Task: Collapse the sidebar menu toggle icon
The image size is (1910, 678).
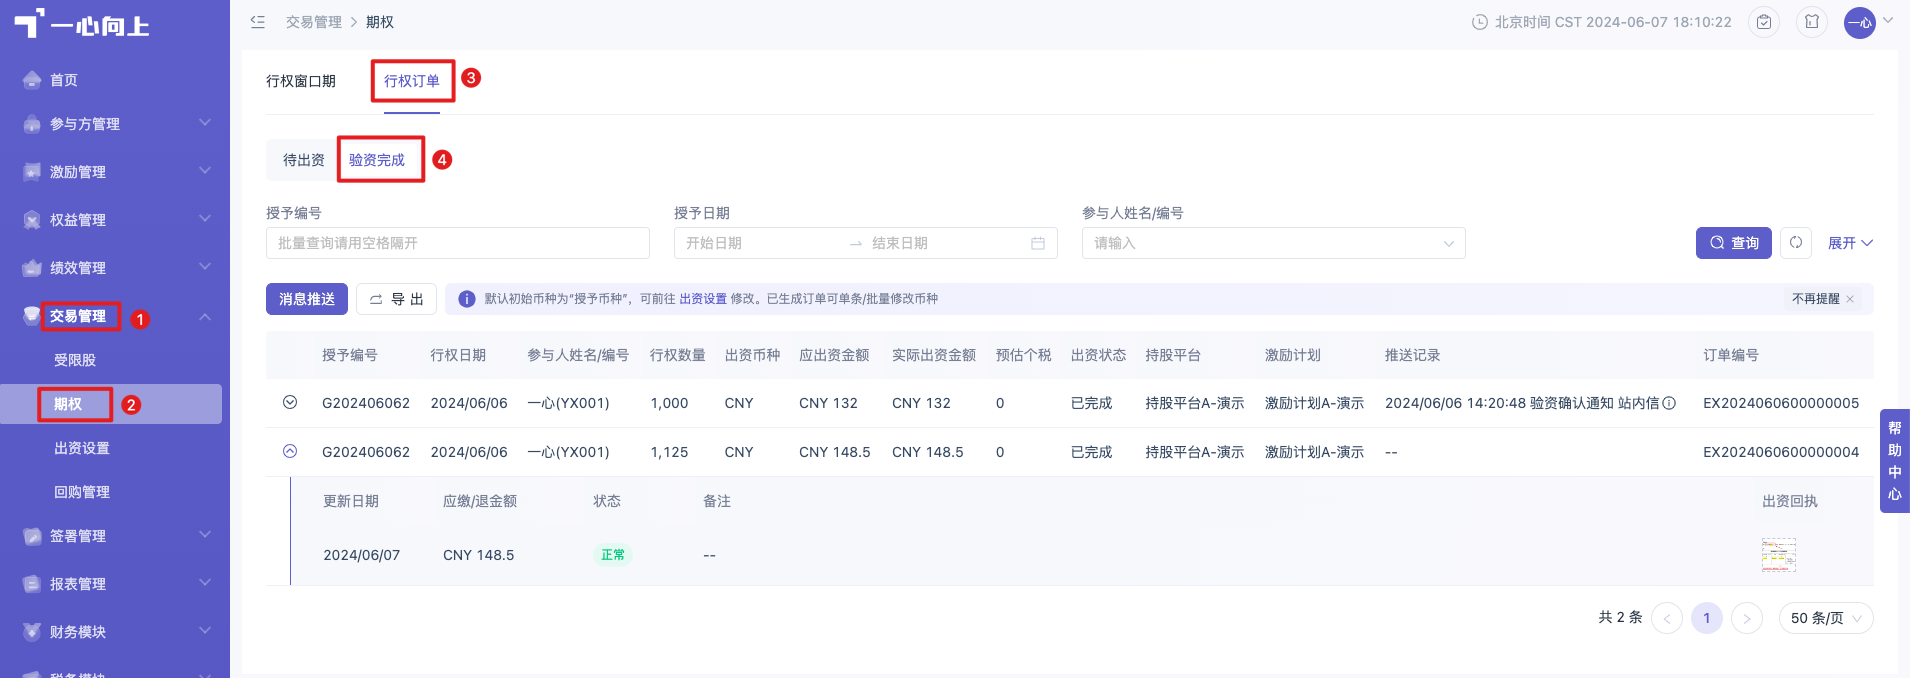Action: pos(258,22)
